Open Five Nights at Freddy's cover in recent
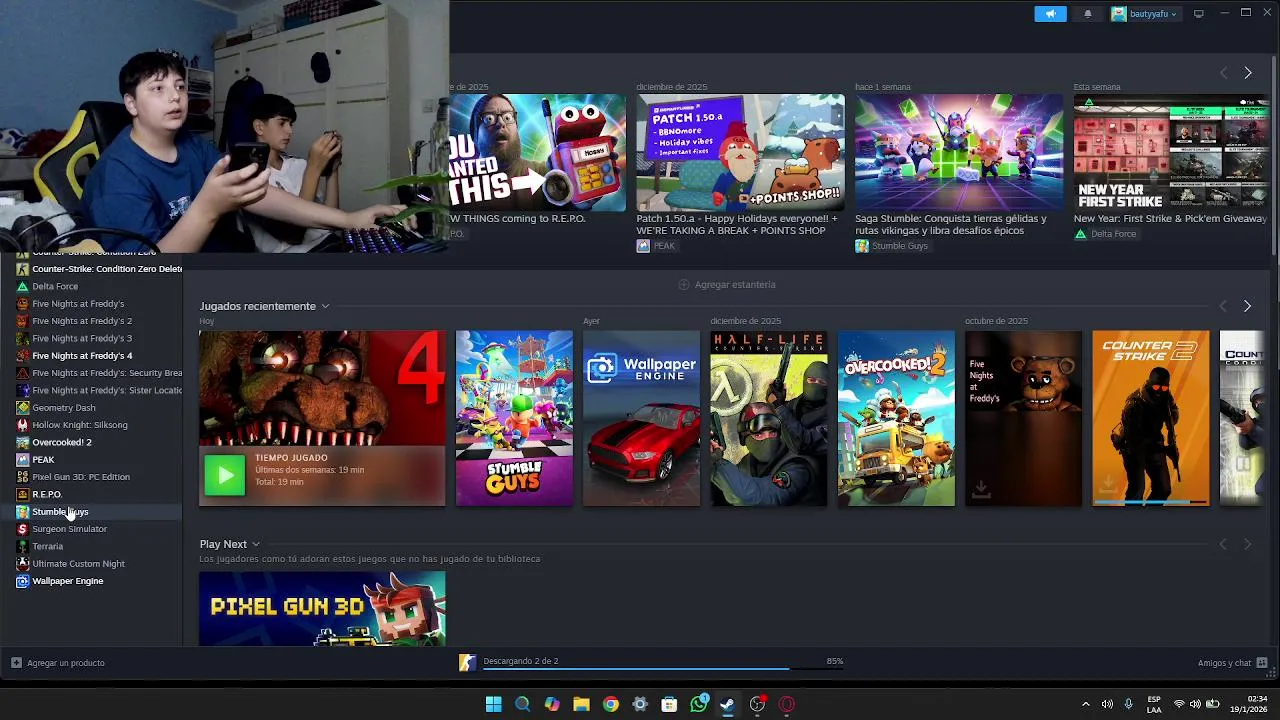The height and width of the screenshot is (720, 1280). pos(1023,418)
